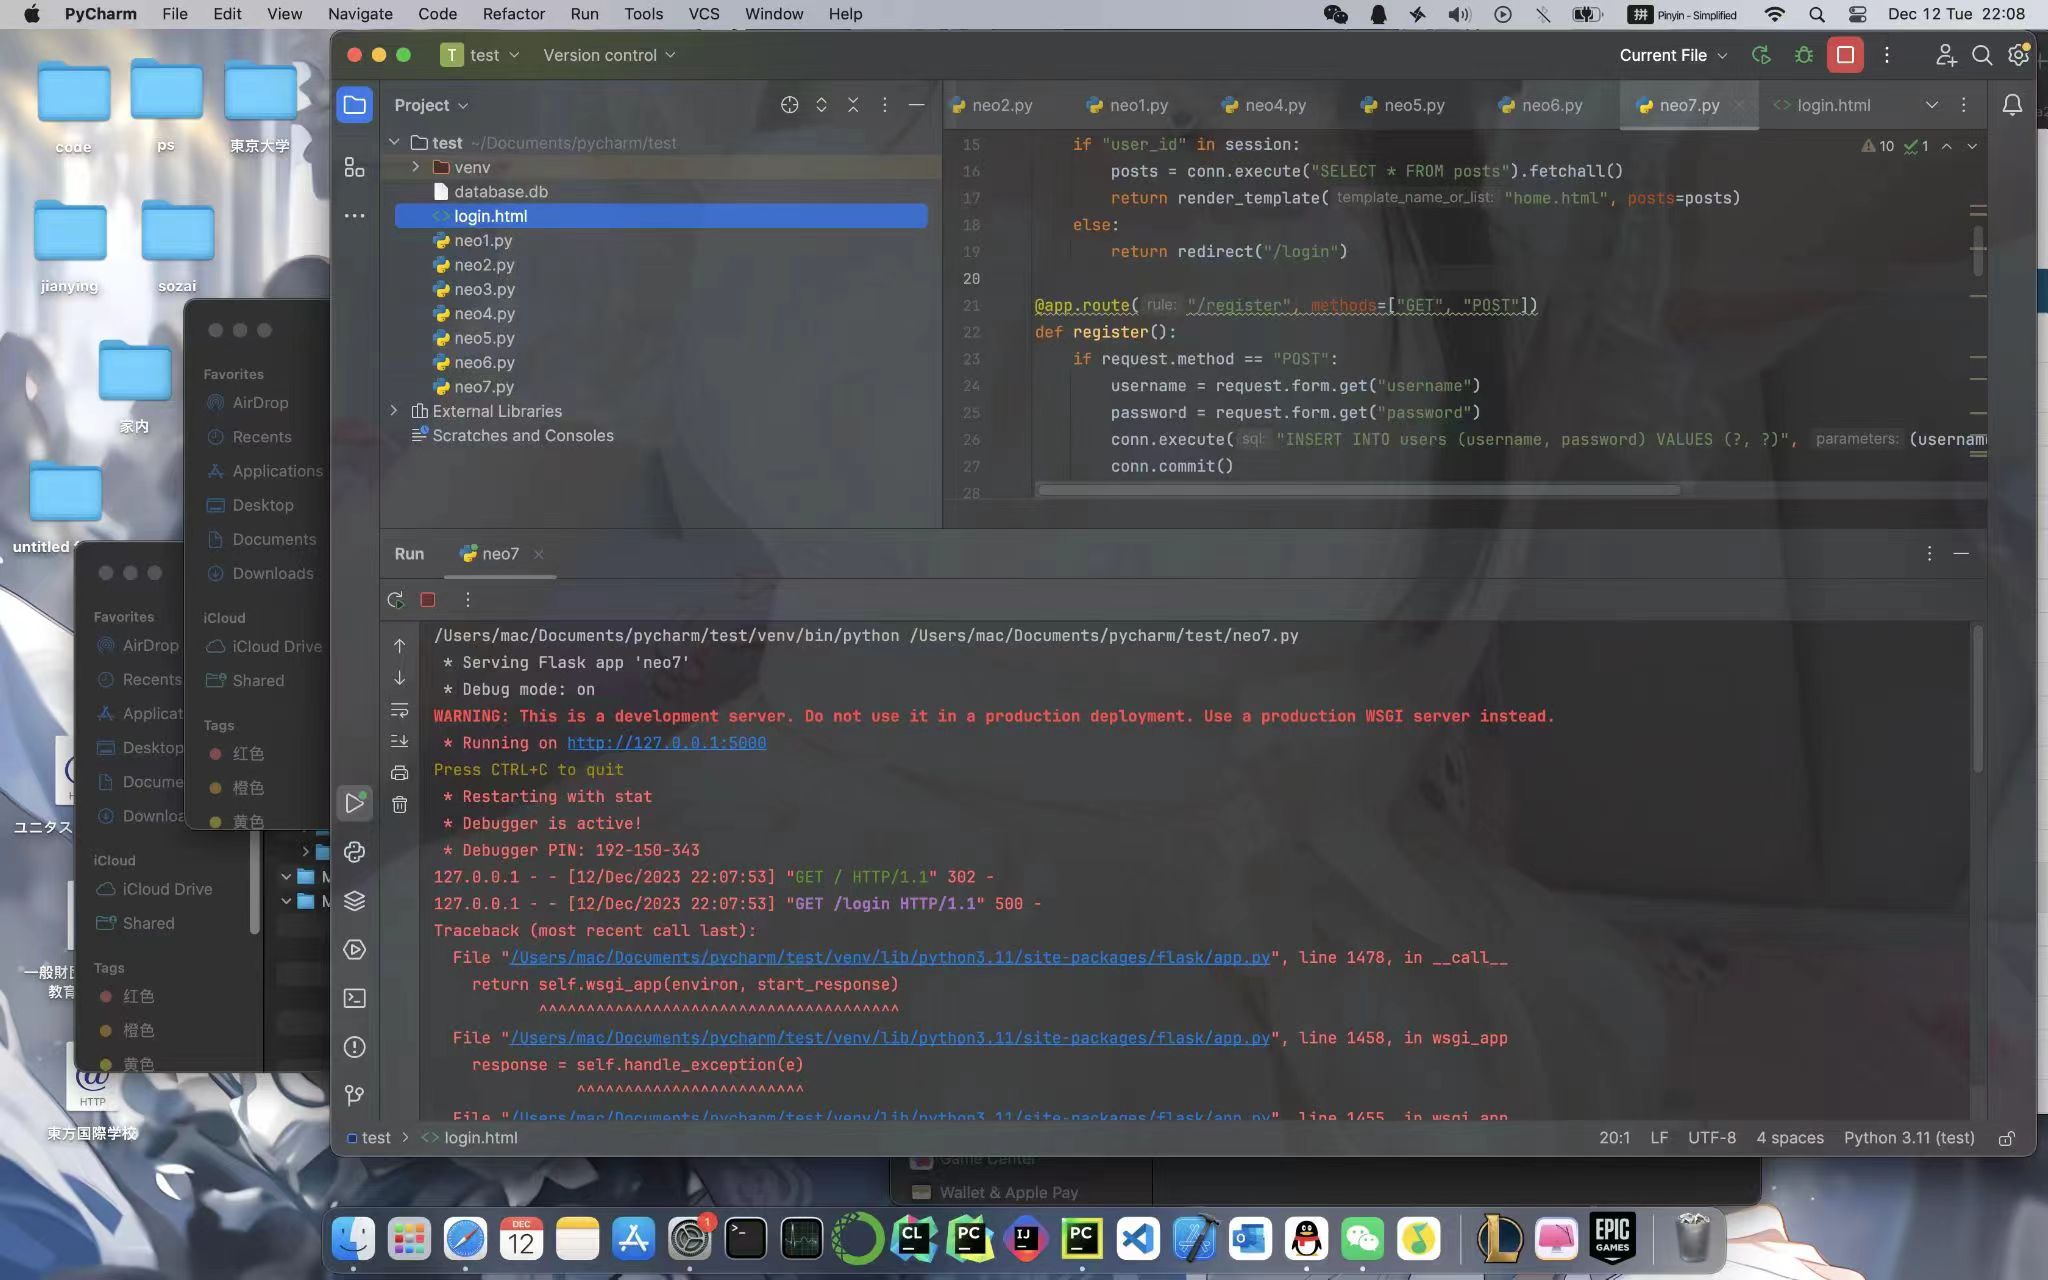The image size is (2048, 1280).
Task: Toggle the Run tool window button
Action: [x=354, y=803]
